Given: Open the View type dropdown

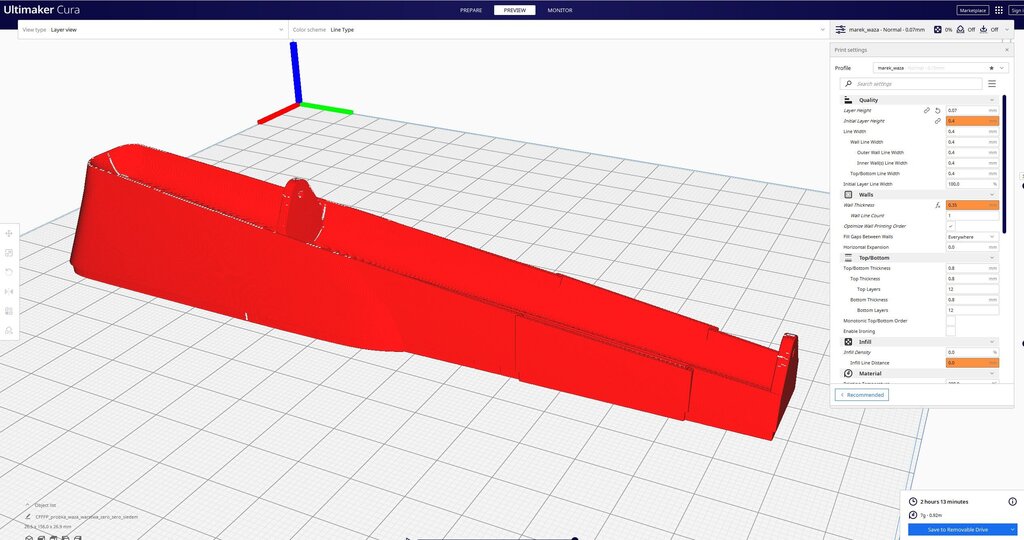Looking at the screenshot, I should [152, 30].
